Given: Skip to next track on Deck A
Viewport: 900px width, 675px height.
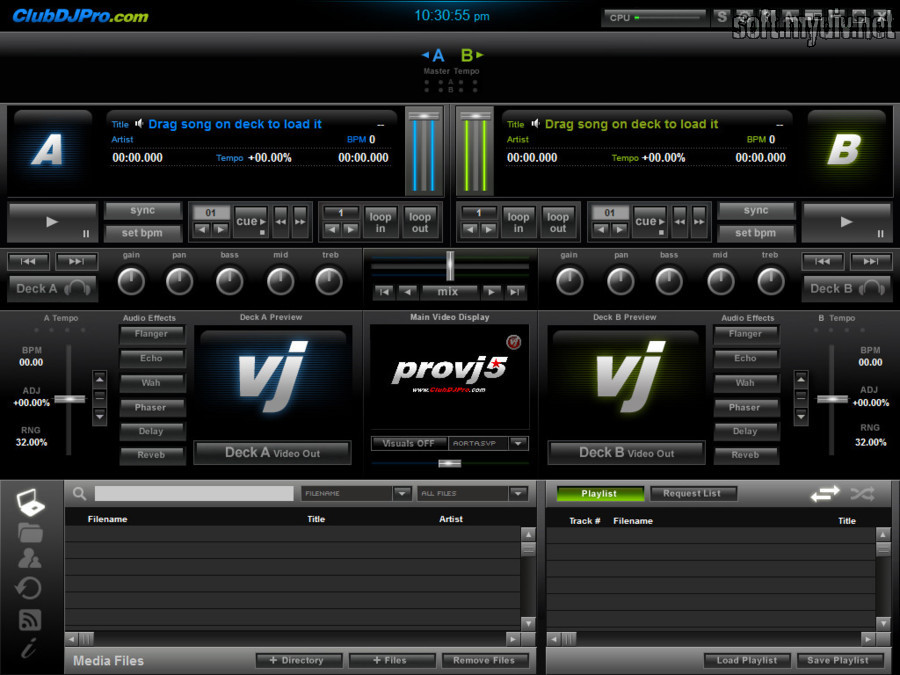Looking at the screenshot, I should coord(76,262).
